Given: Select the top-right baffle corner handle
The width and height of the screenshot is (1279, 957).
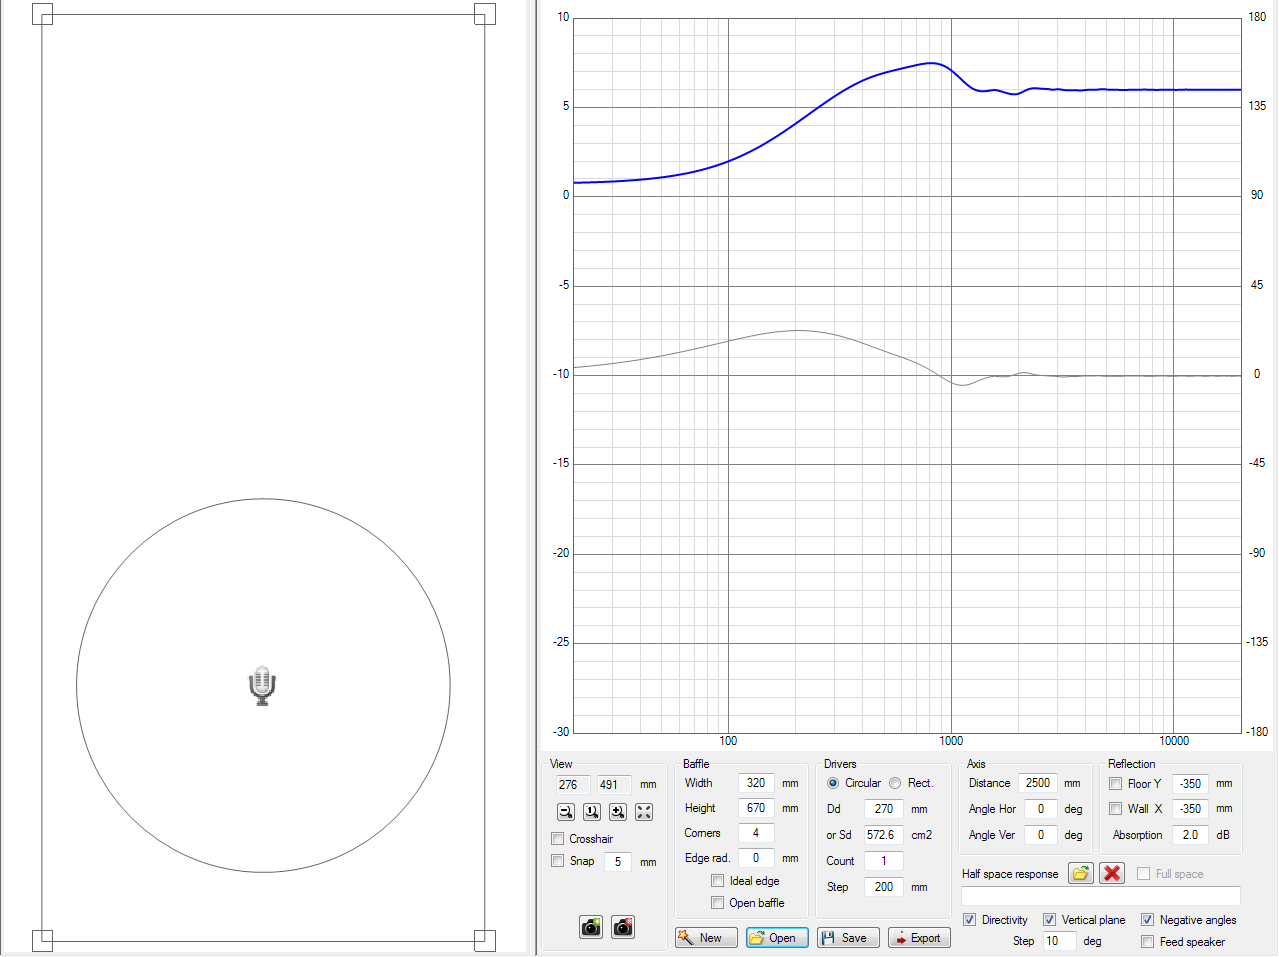Looking at the screenshot, I should (x=484, y=14).
